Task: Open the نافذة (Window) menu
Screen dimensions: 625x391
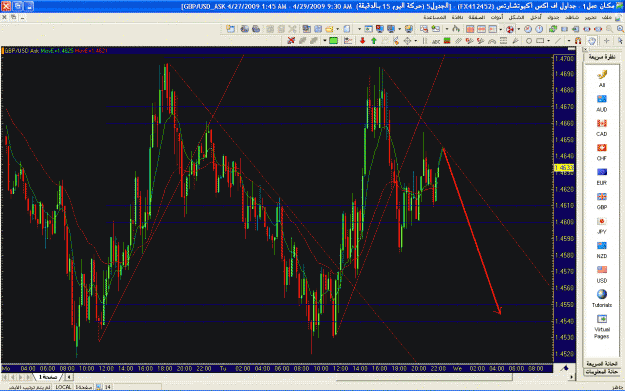Action: point(457,18)
